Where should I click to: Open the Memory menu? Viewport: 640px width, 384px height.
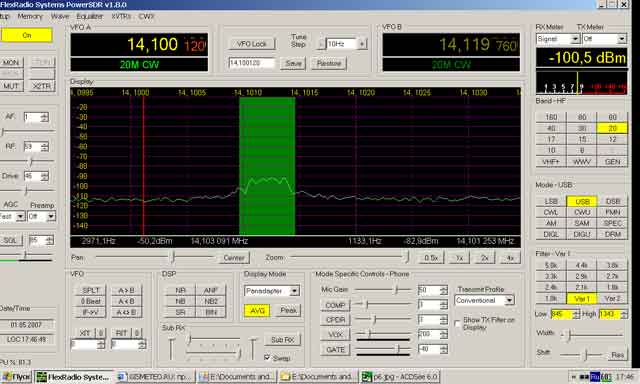[x=30, y=16]
